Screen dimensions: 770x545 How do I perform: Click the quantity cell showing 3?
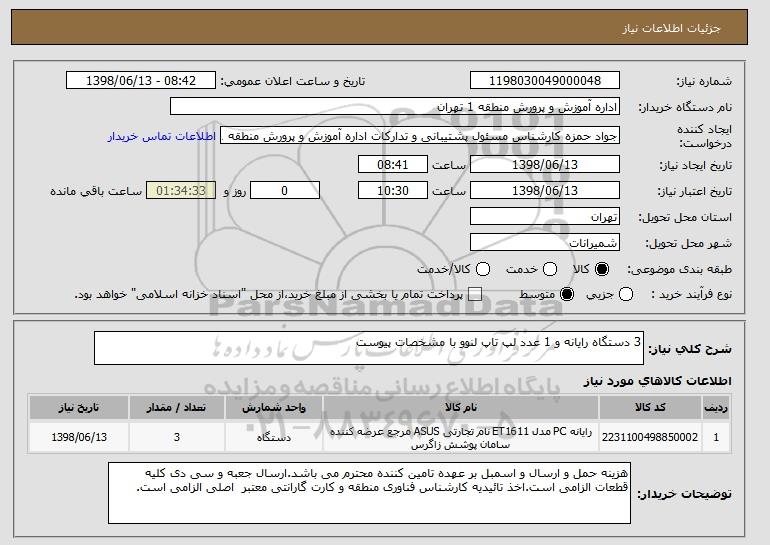point(177,437)
